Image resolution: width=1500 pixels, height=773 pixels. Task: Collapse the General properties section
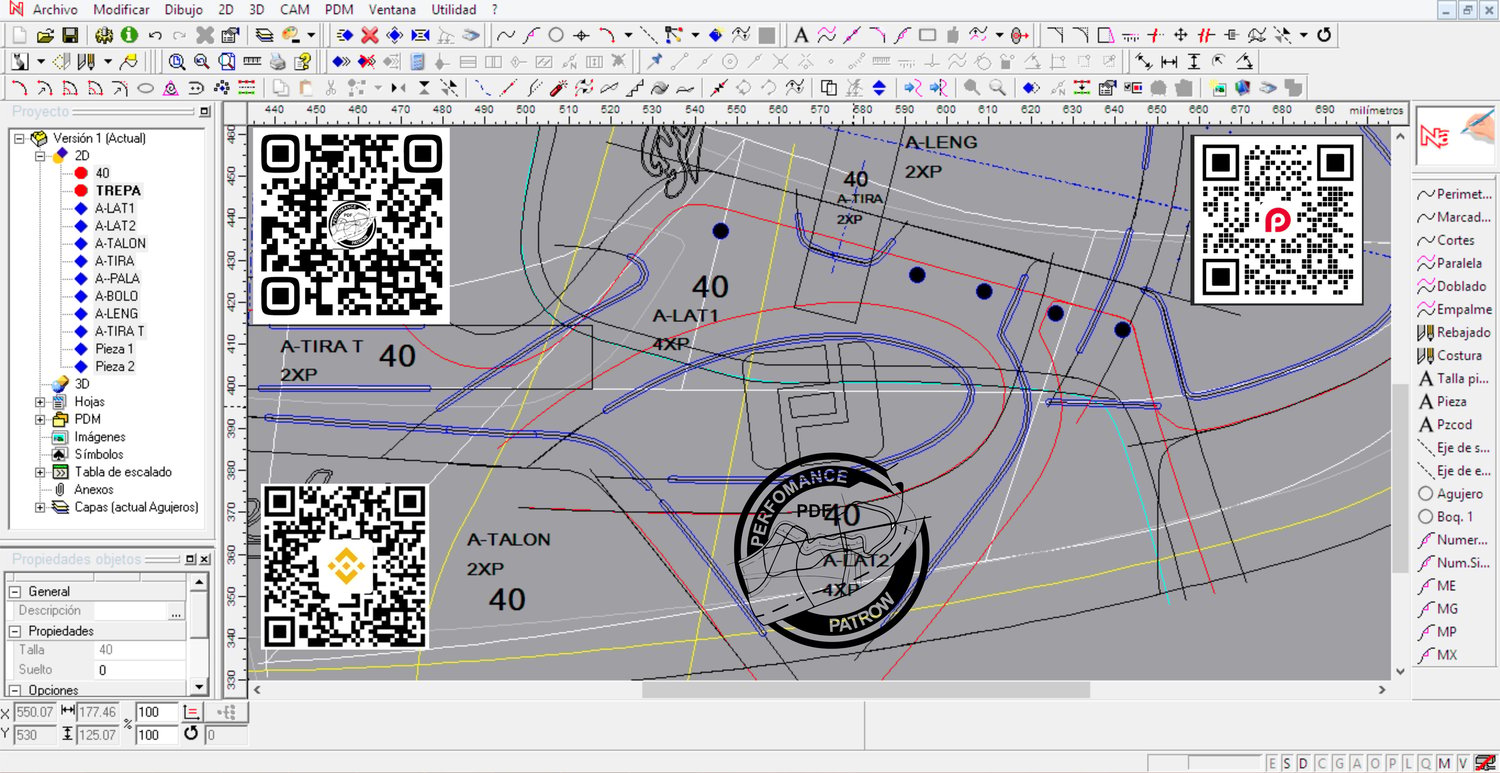pos(15,591)
